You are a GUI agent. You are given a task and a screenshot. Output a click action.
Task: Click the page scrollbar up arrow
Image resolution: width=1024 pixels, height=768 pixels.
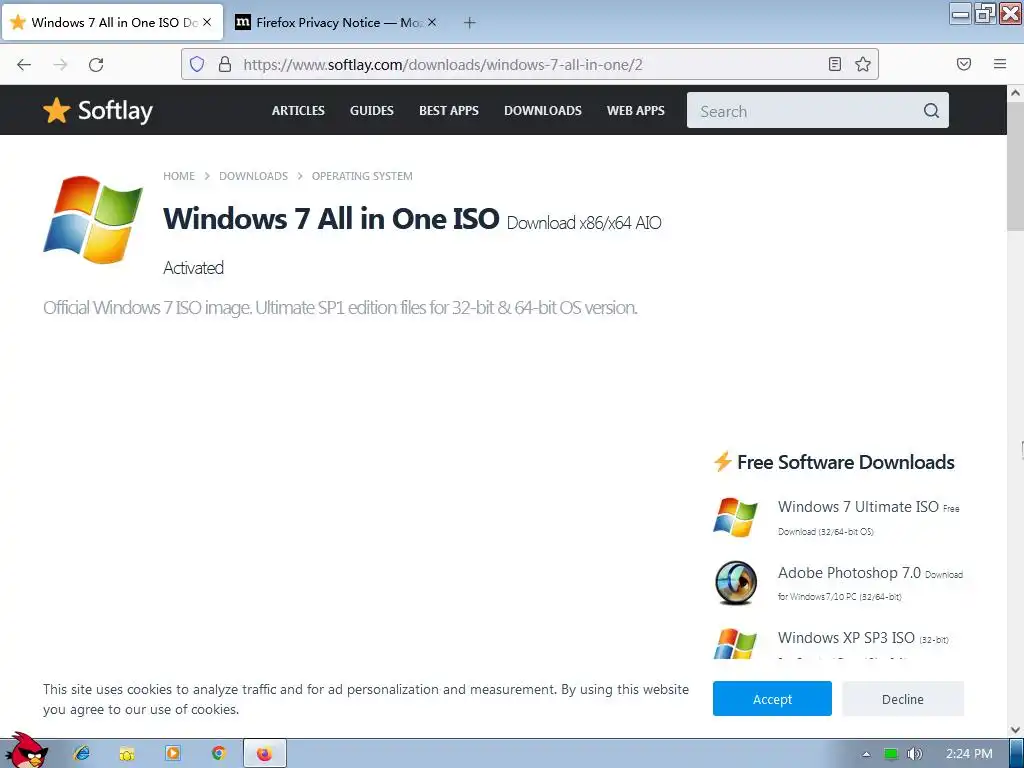point(1015,93)
